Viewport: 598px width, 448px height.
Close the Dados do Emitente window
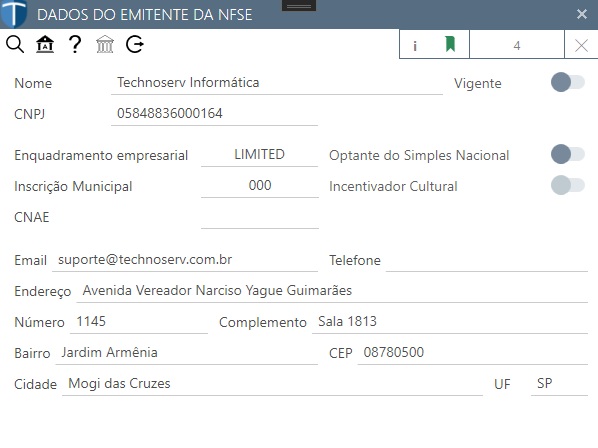pyautogui.click(x=582, y=14)
